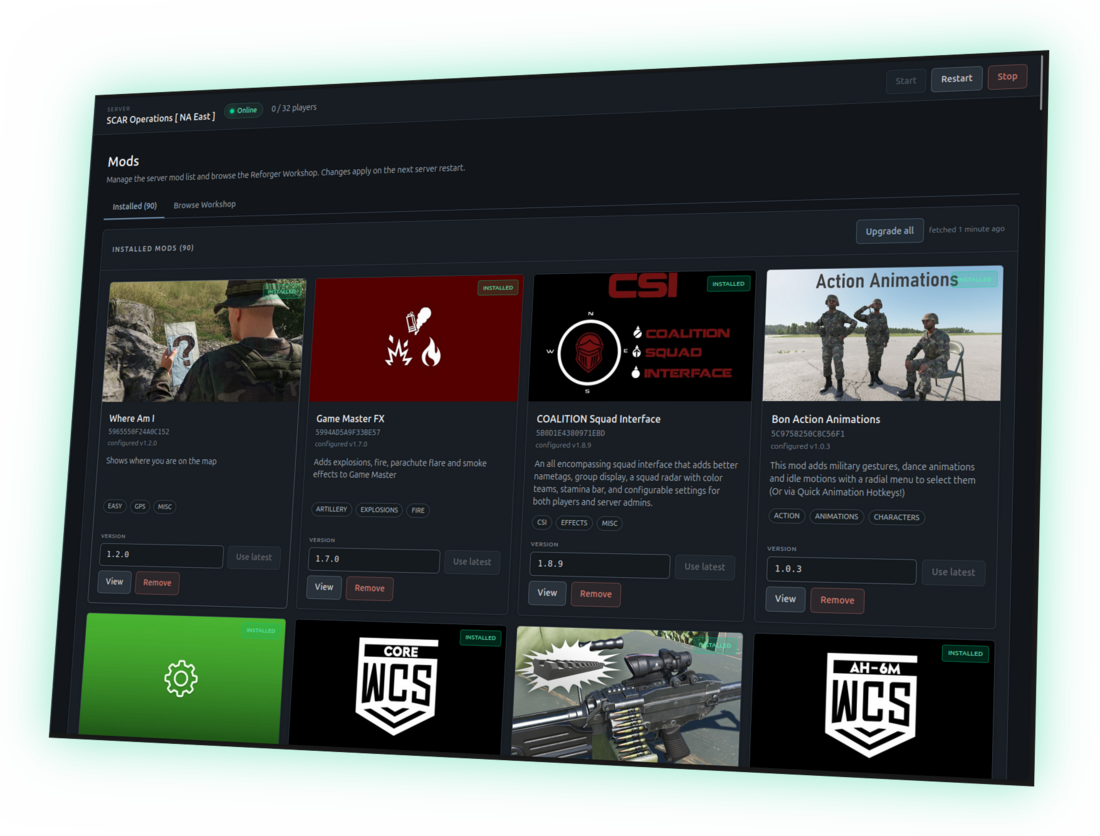
Task: Click INSTALLED badge on Game Master FX
Action: coord(497,288)
